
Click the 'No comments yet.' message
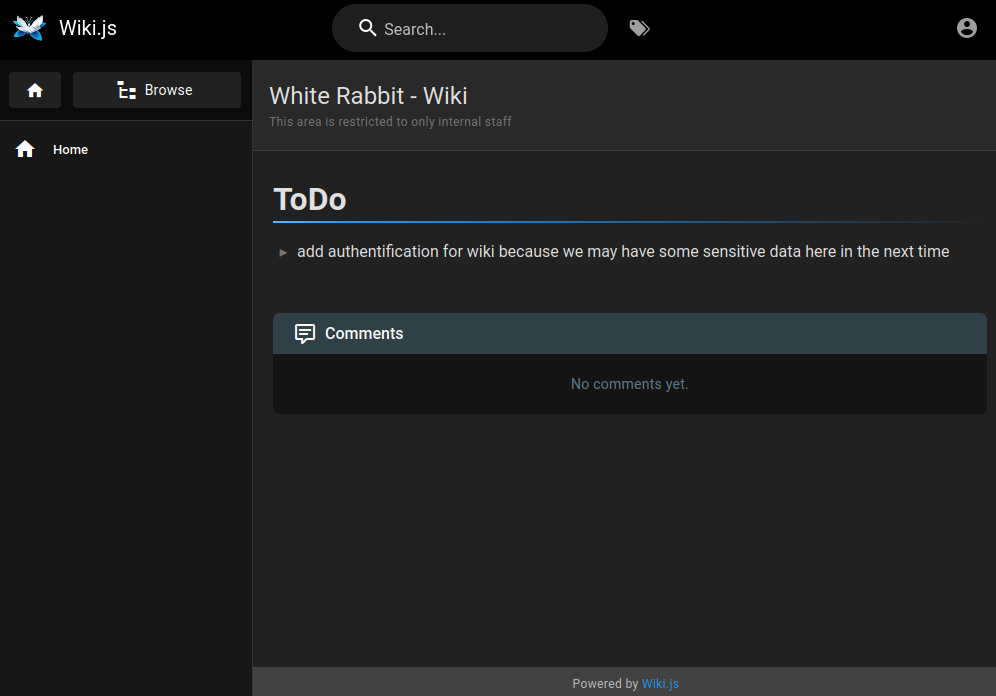pos(629,384)
